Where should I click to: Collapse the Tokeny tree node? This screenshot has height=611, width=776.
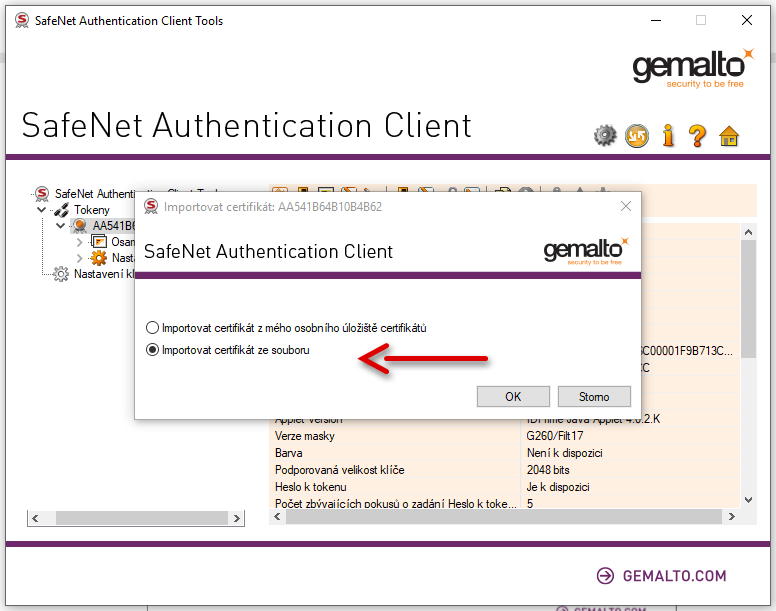[x=42, y=210]
